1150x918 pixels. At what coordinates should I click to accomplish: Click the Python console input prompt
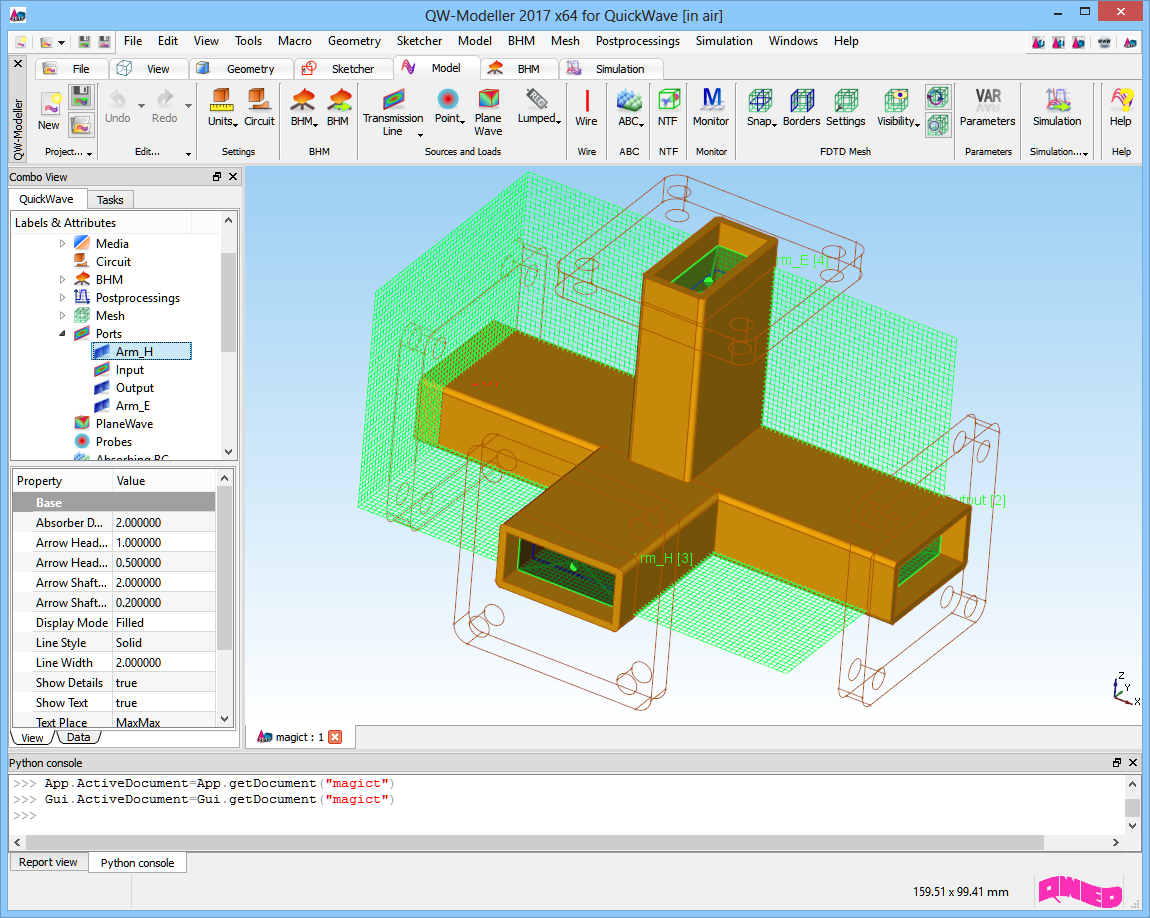click(25, 815)
